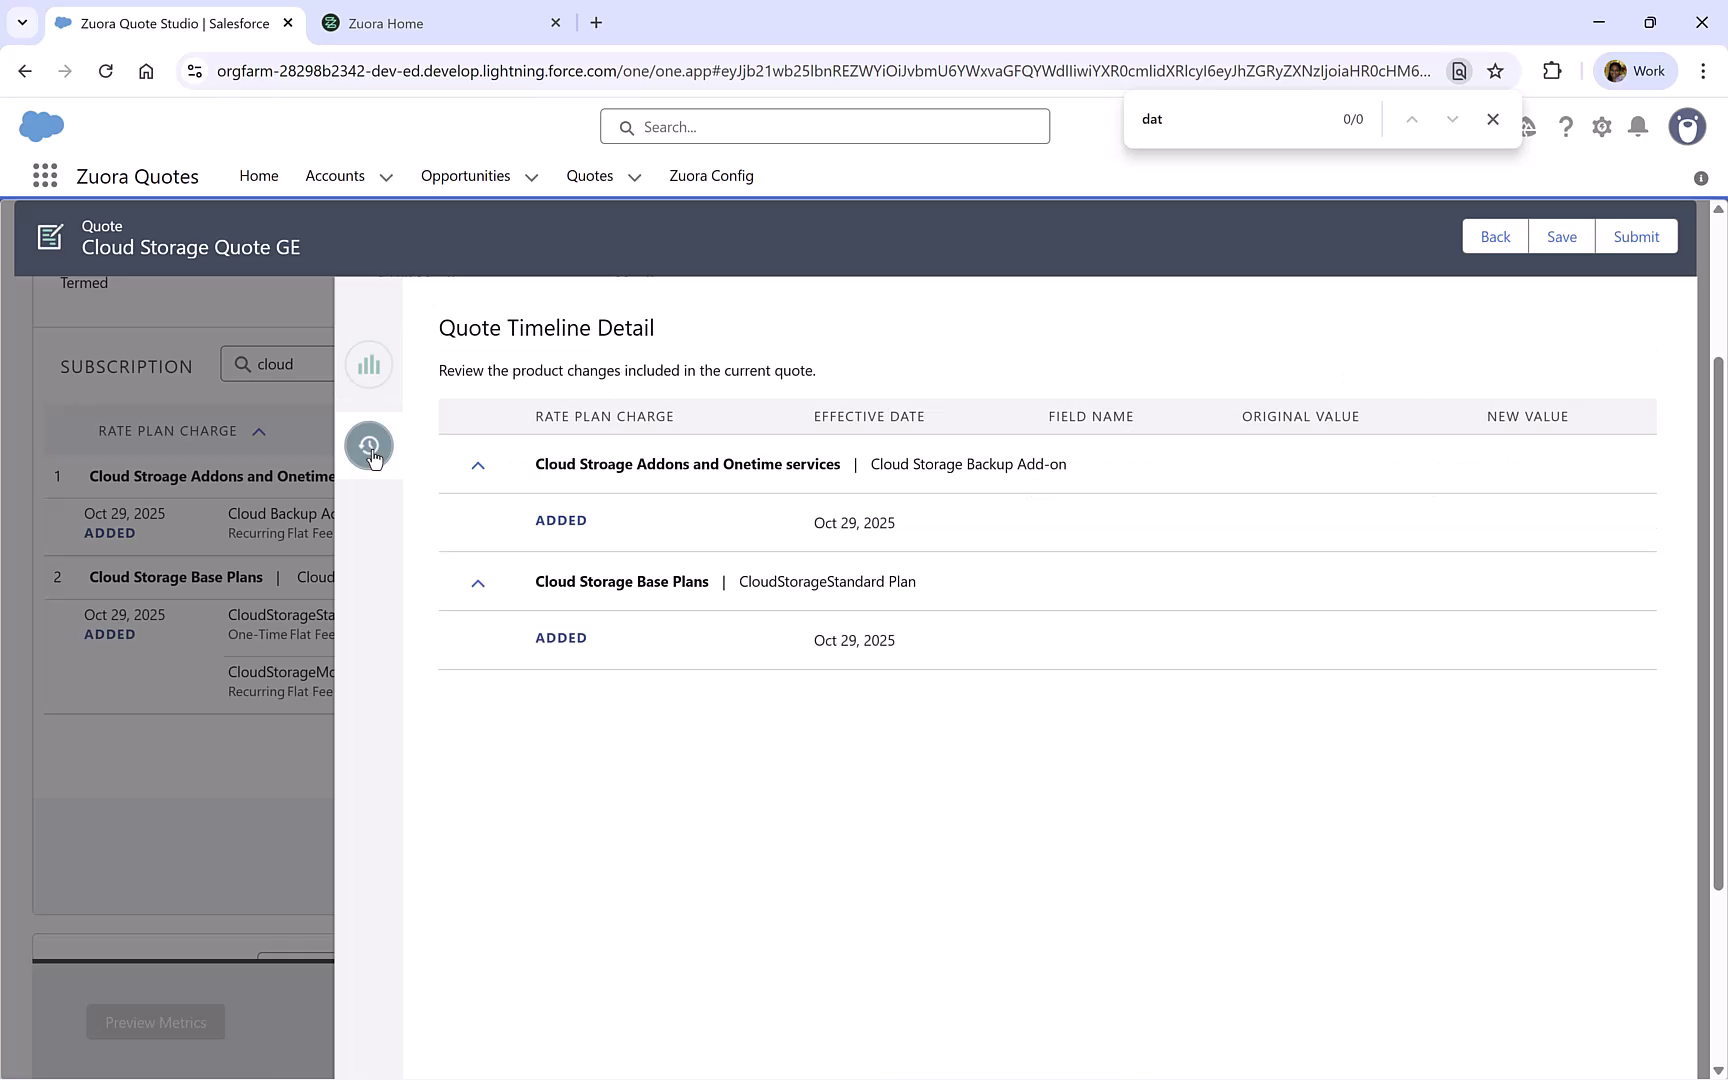Open the Salesforce App Launcher grid
Viewport: 1728px width, 1080px height.
point(44,175)
